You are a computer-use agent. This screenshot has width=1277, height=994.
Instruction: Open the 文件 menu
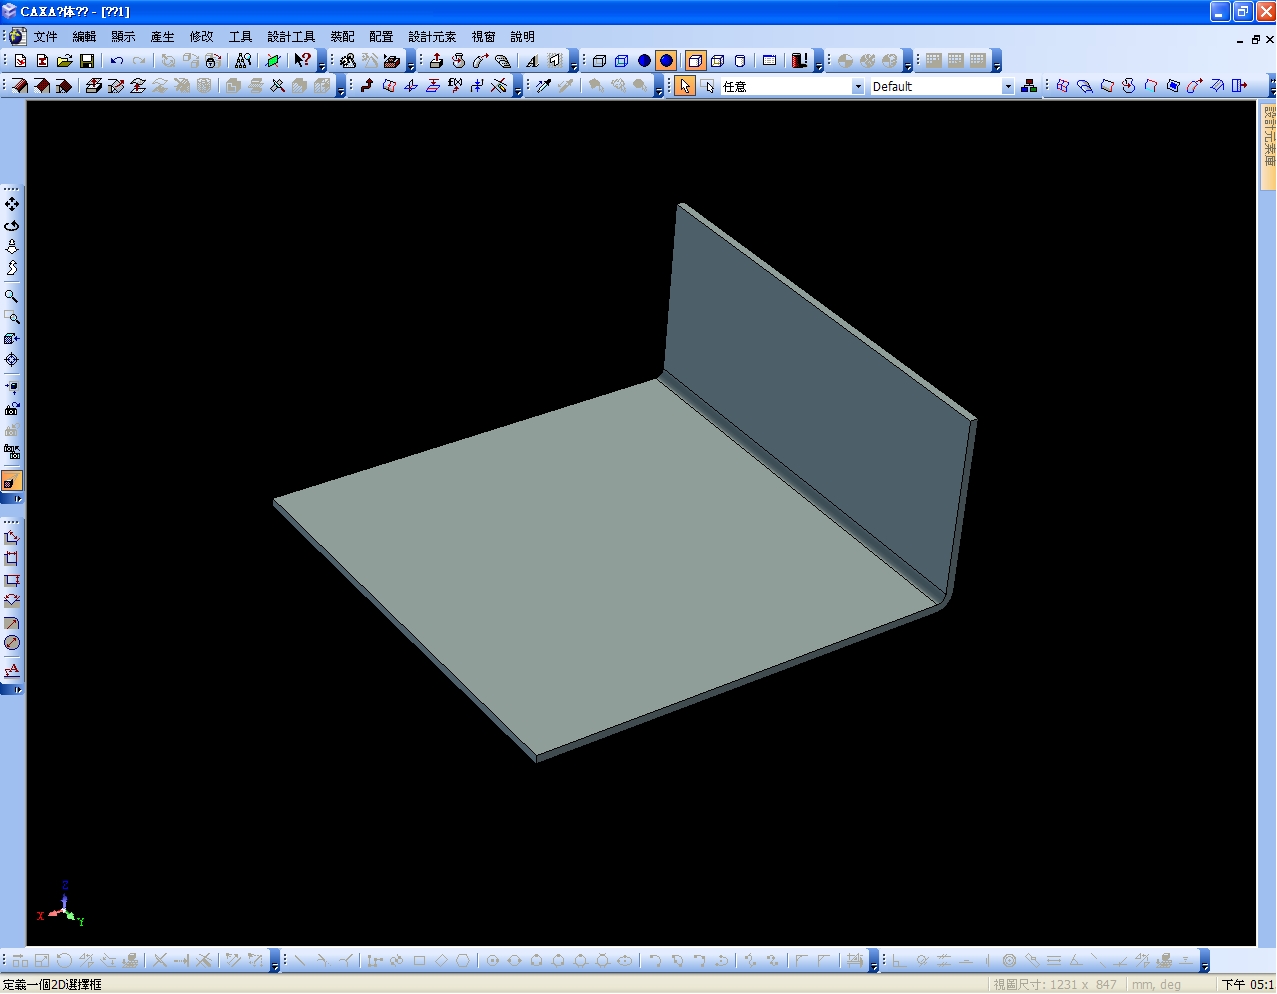tap(46, 36)
